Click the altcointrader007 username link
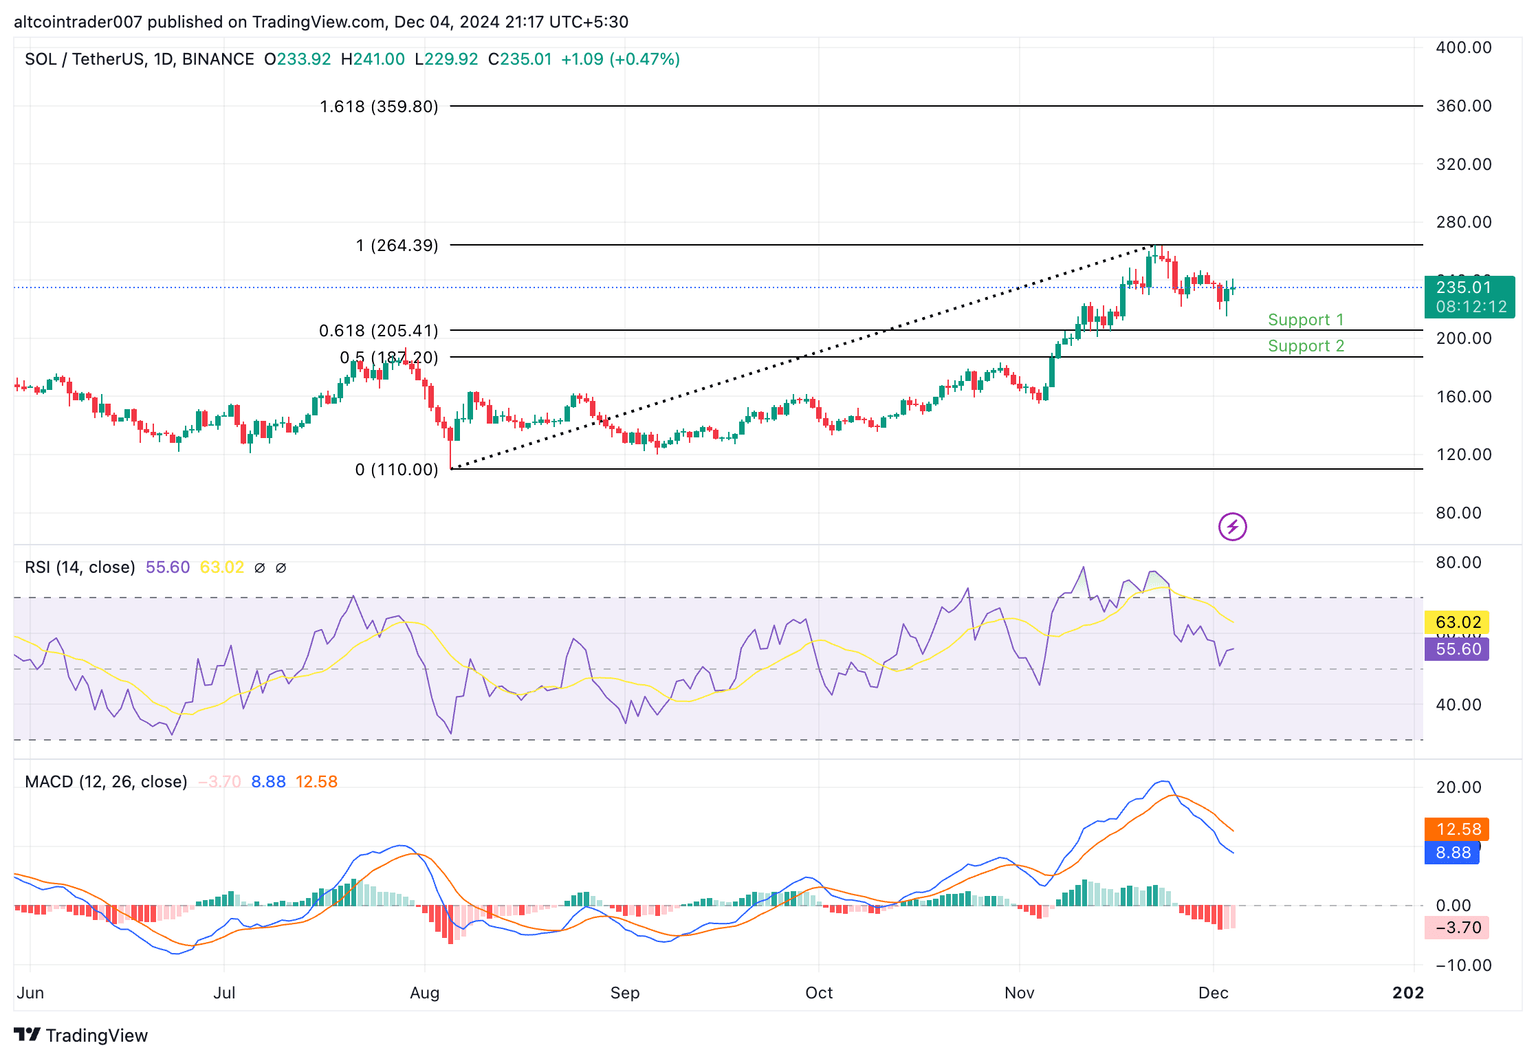The image size is (1536, 1059). [x=80, y=19]
